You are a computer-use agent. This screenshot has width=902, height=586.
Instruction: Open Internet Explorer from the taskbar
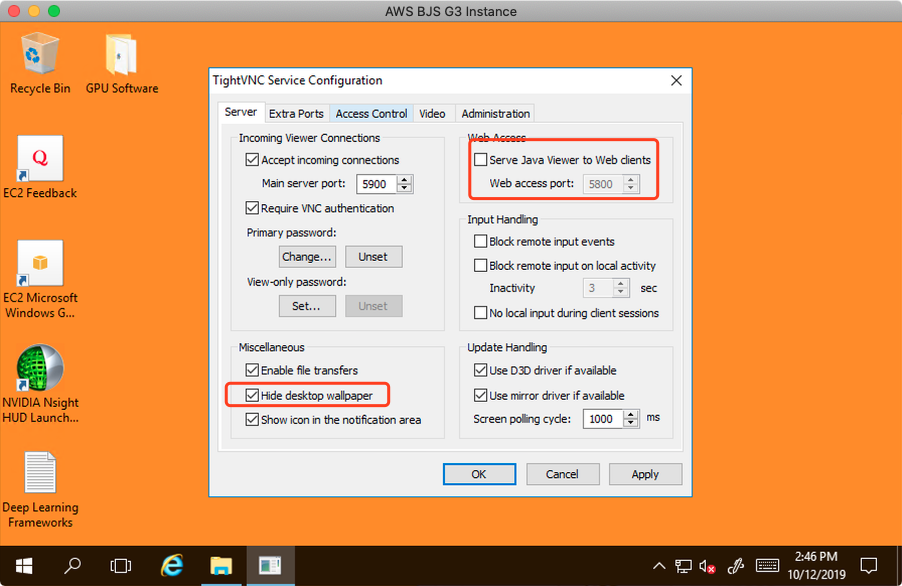172,565
